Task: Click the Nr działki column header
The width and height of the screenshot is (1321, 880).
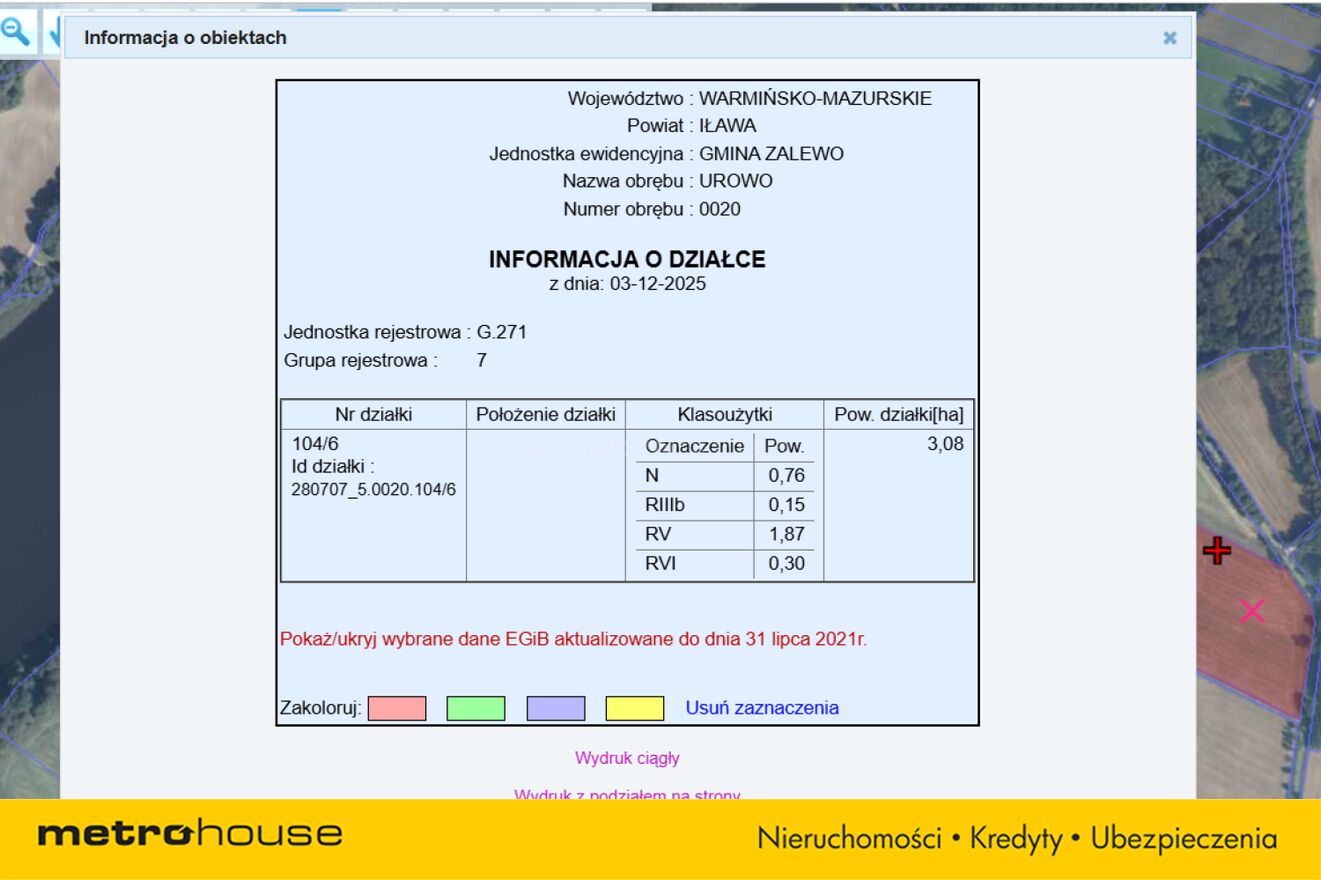Action: [373, 415]
